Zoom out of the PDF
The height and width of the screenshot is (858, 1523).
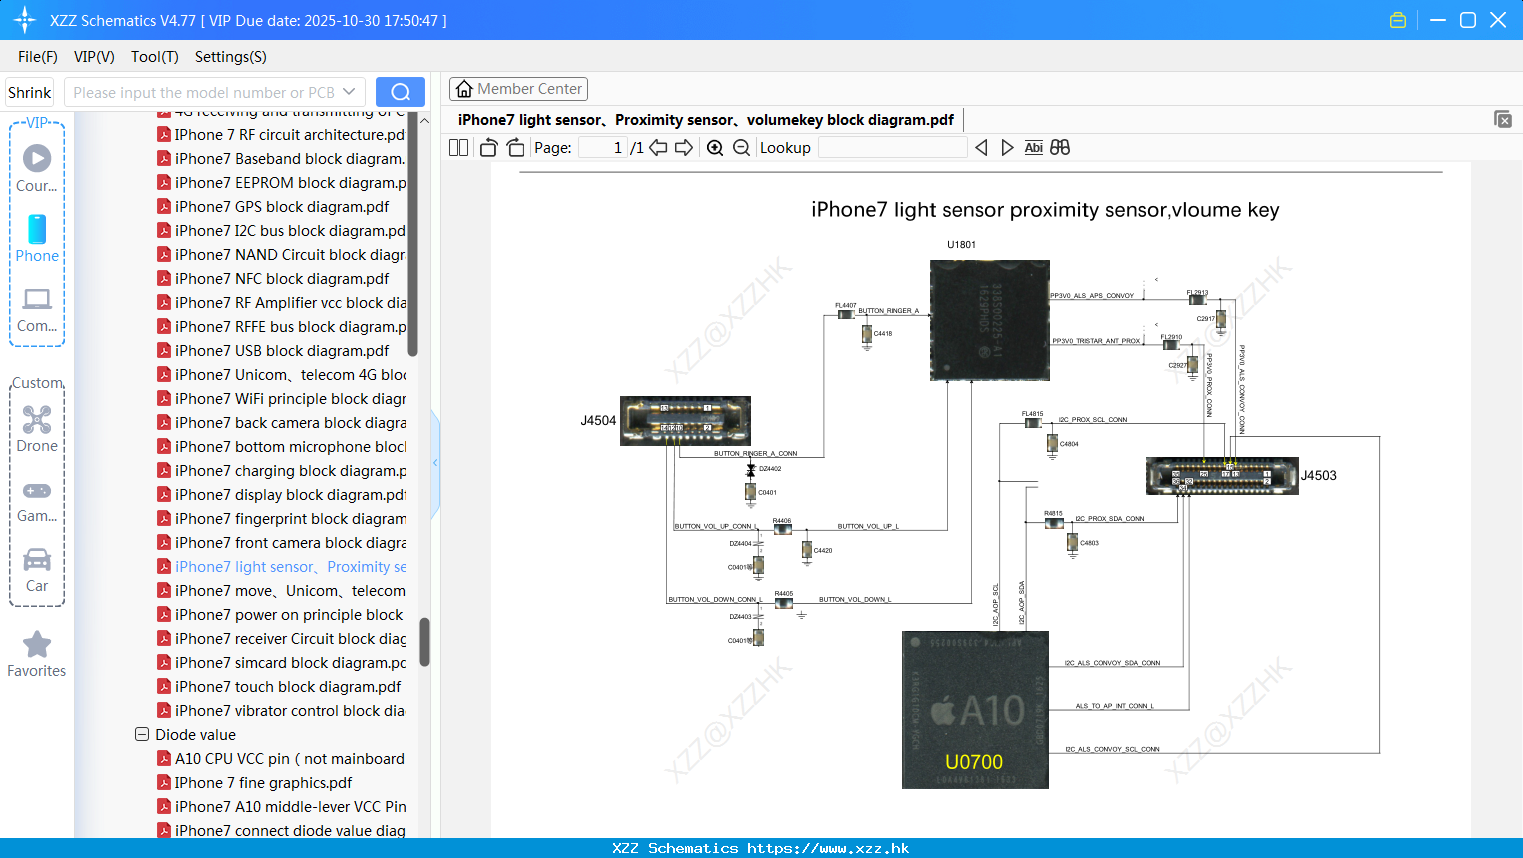pyautogui.click(x=741, y=148)
